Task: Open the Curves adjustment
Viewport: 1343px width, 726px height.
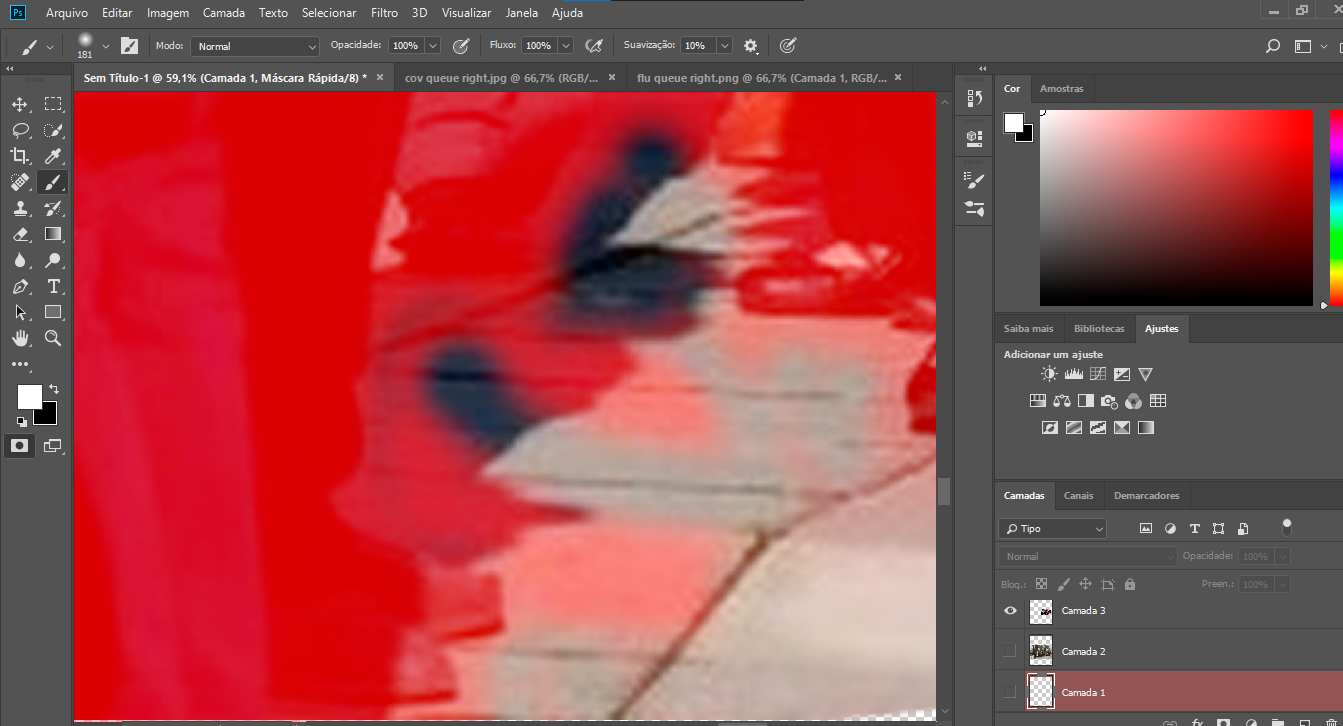Action: pyautogui.click(x=1097, y=373)
